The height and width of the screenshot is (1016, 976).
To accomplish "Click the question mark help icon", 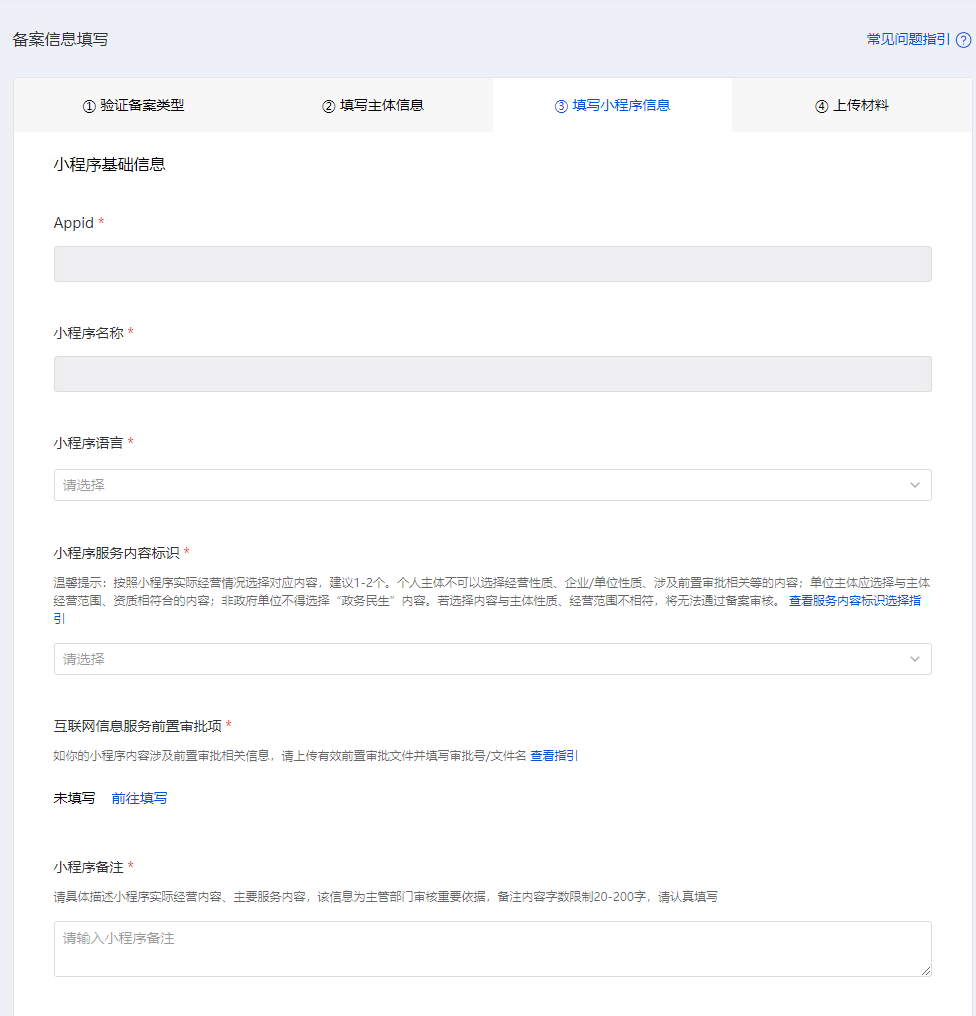I will 964,40.
